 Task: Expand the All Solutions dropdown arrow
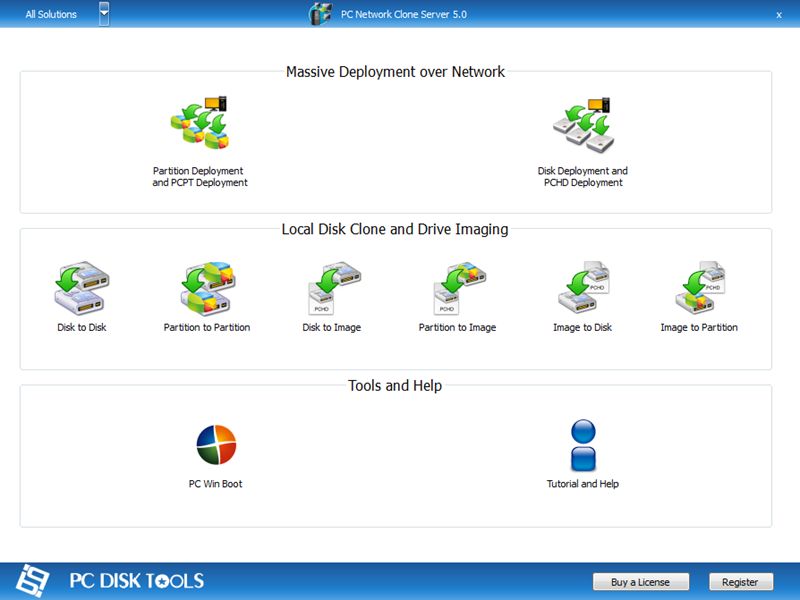(x=104, y=14)
